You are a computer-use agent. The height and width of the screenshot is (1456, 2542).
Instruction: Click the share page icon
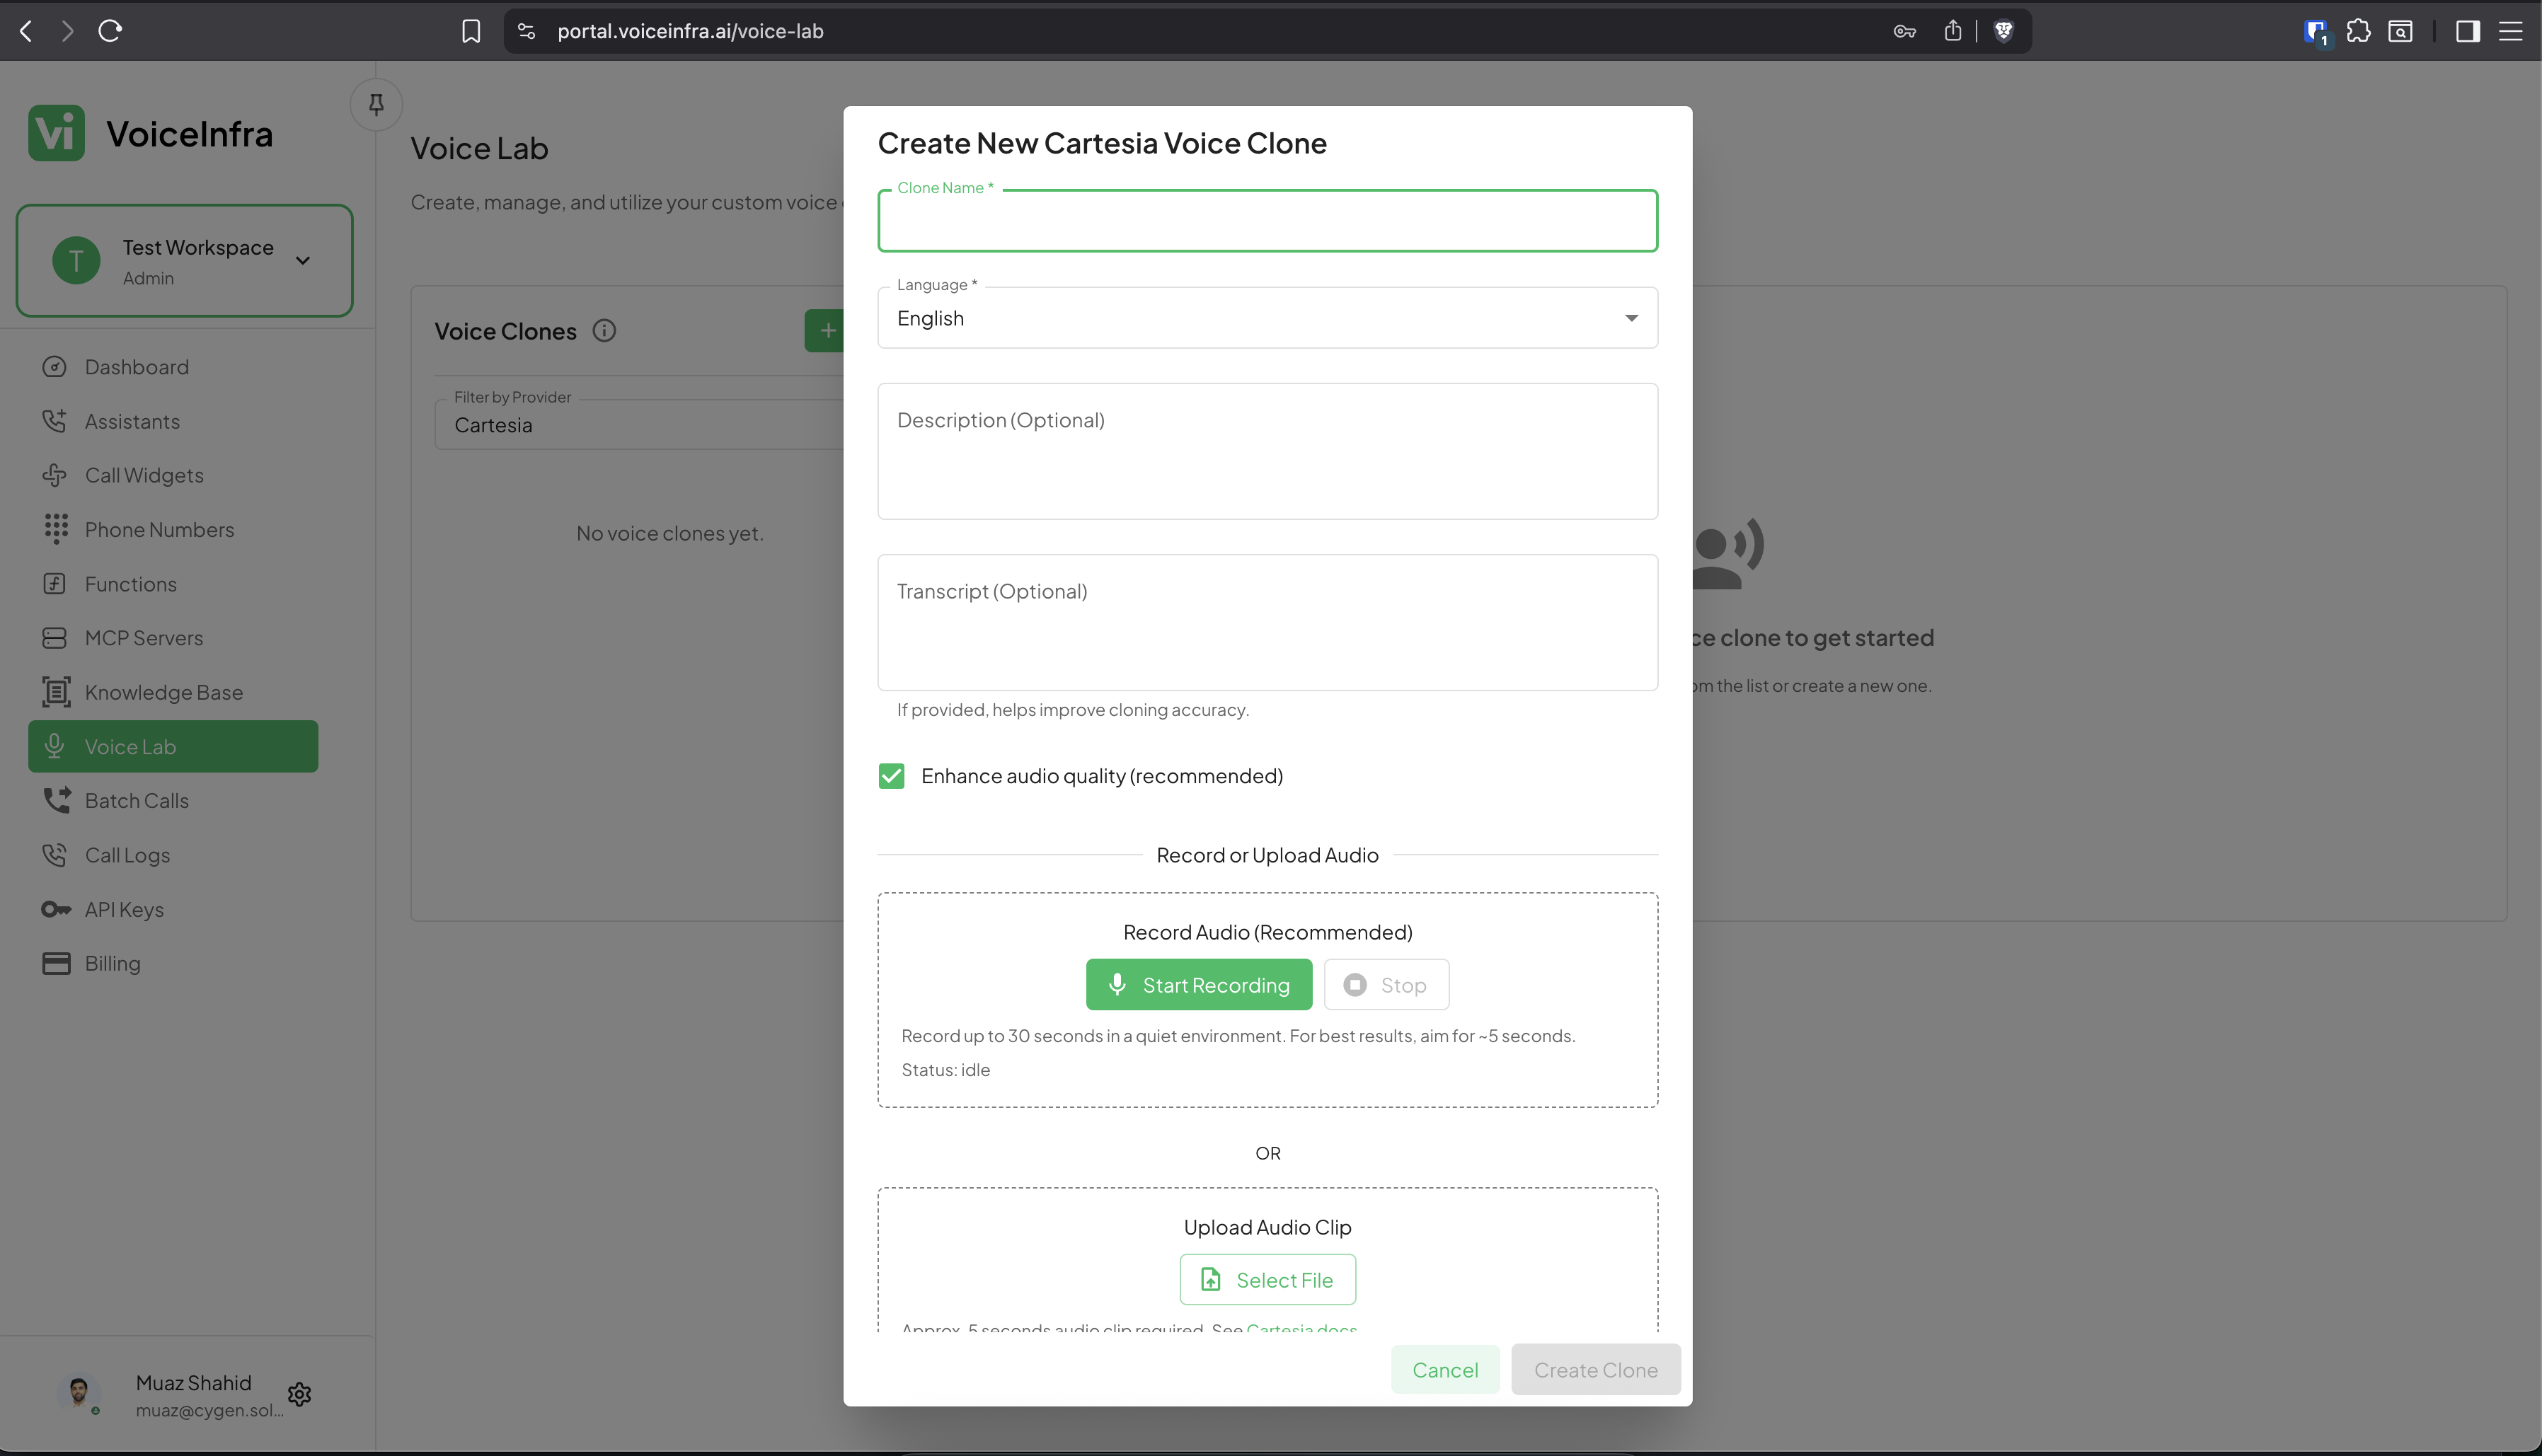(1953, 31)
